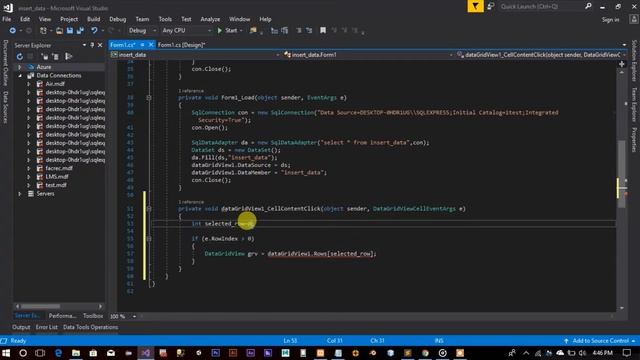
Task: Select the LMS.mdf data connection
Action: coord(57,177)
